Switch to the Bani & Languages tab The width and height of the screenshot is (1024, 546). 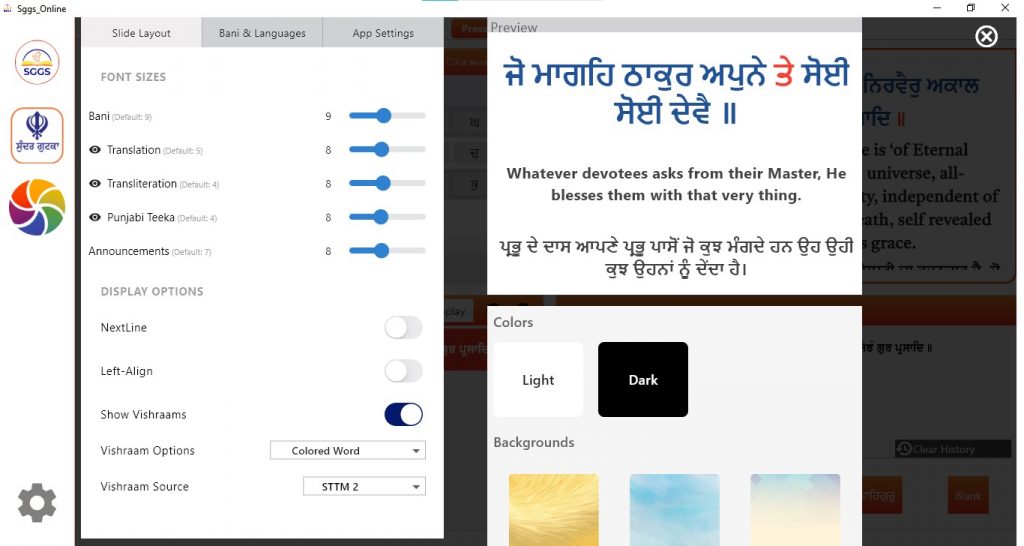(262, 33)
